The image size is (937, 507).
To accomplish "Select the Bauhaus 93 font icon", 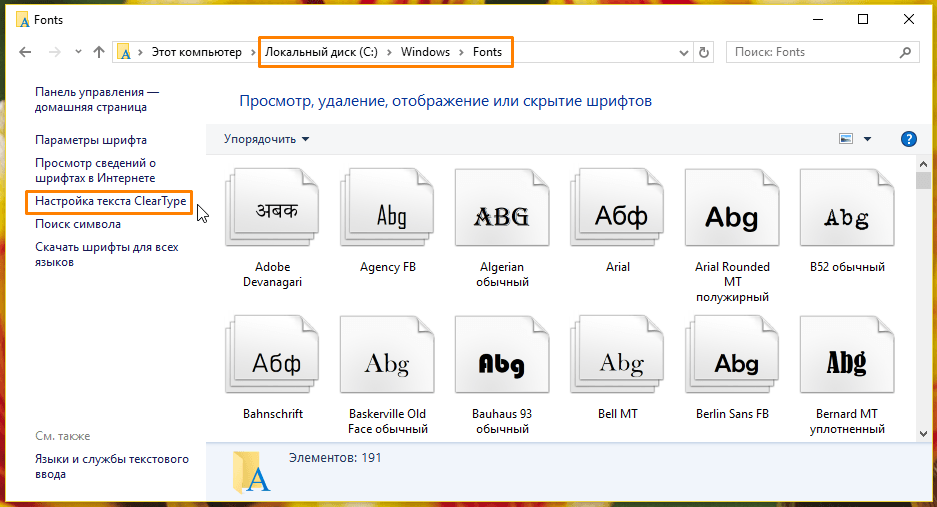I will [501, 360].
